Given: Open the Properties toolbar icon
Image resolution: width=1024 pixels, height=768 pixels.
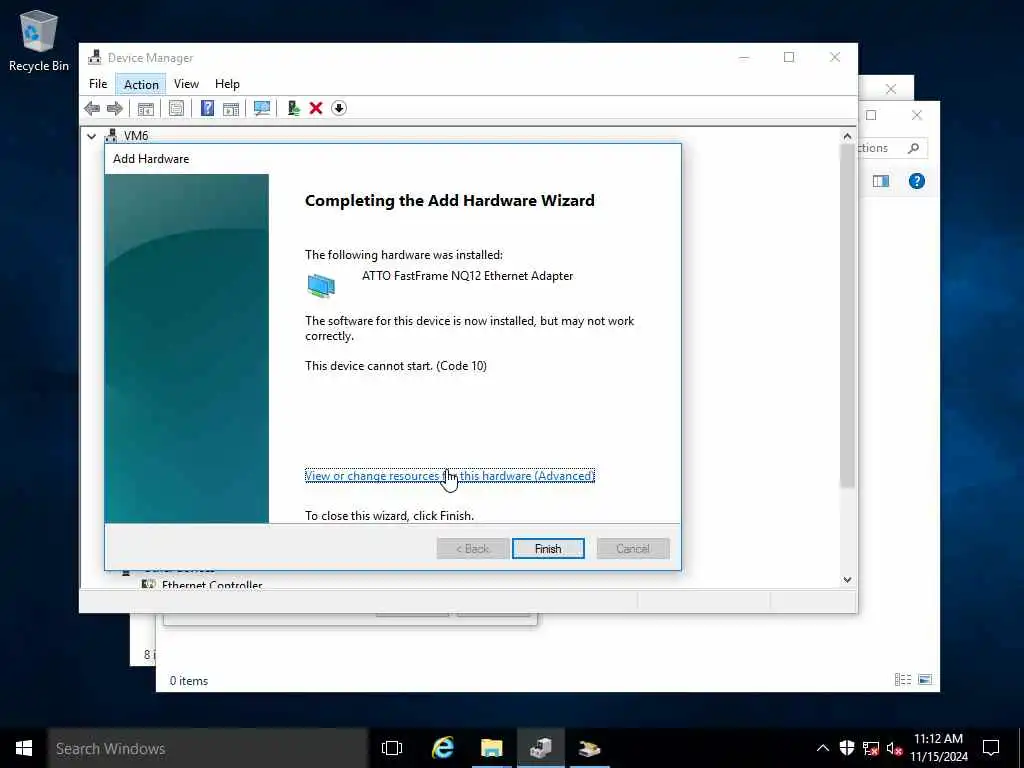Looking at the screenshot, I should click(x=176, y=108).
